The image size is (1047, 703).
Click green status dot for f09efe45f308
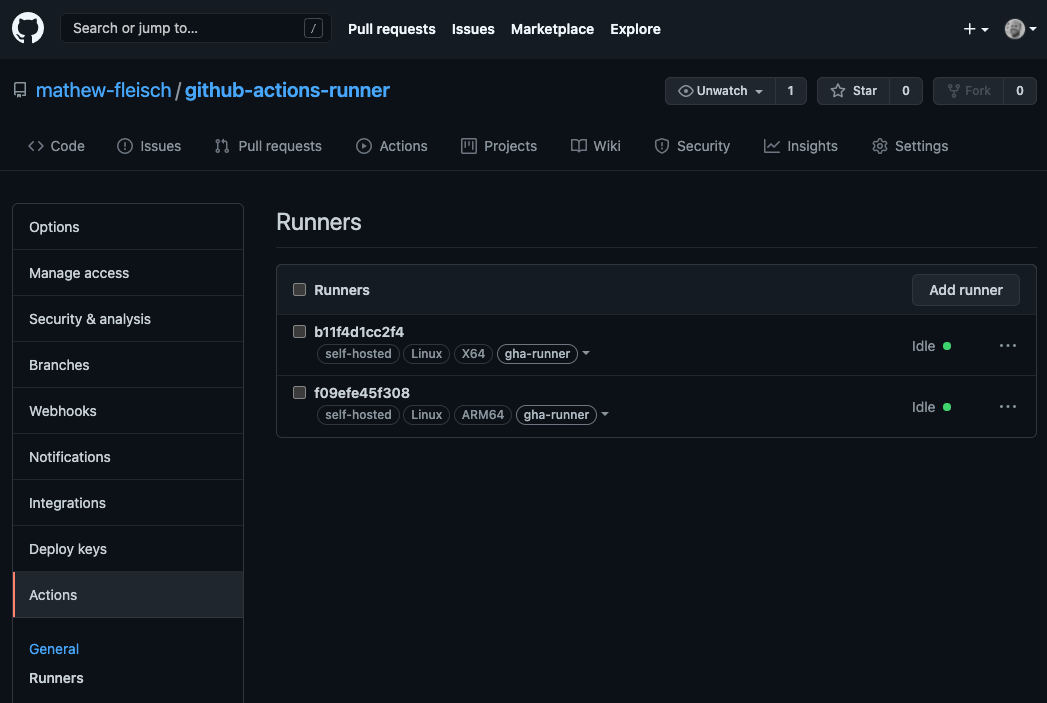pyautogui.click(x=947, y=407)
